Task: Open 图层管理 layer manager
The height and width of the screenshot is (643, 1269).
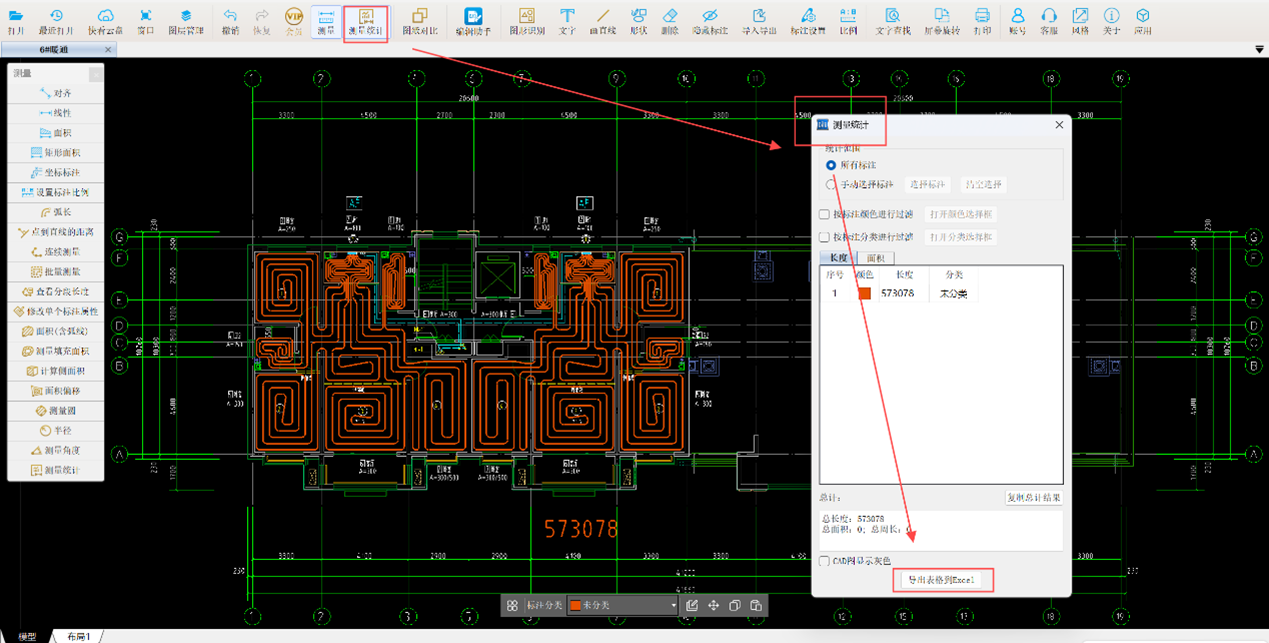Action: tap(186, 21)
